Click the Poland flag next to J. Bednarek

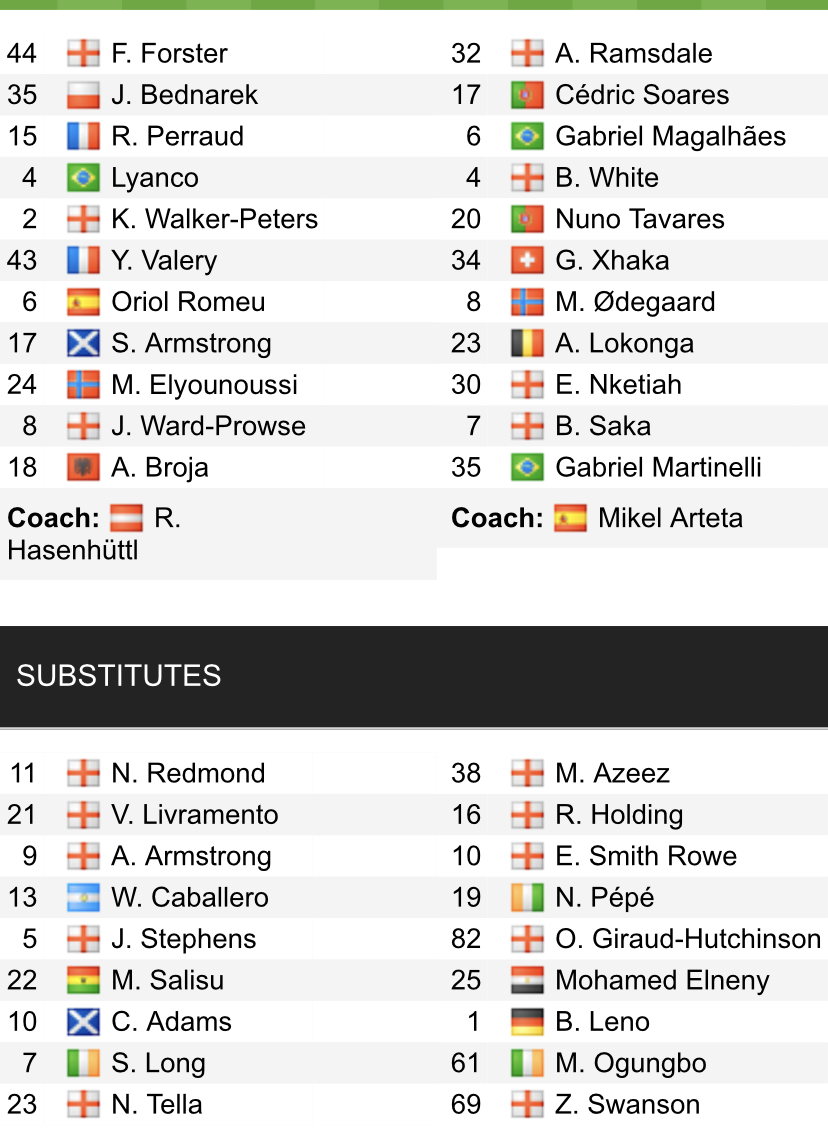tap(83, 95)
